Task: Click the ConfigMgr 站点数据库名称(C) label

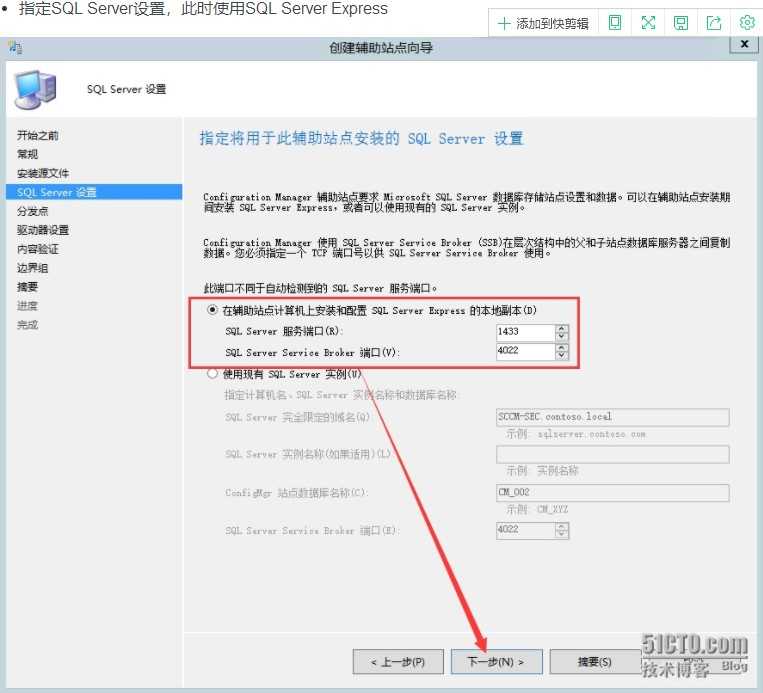Action: click(296, 492)
